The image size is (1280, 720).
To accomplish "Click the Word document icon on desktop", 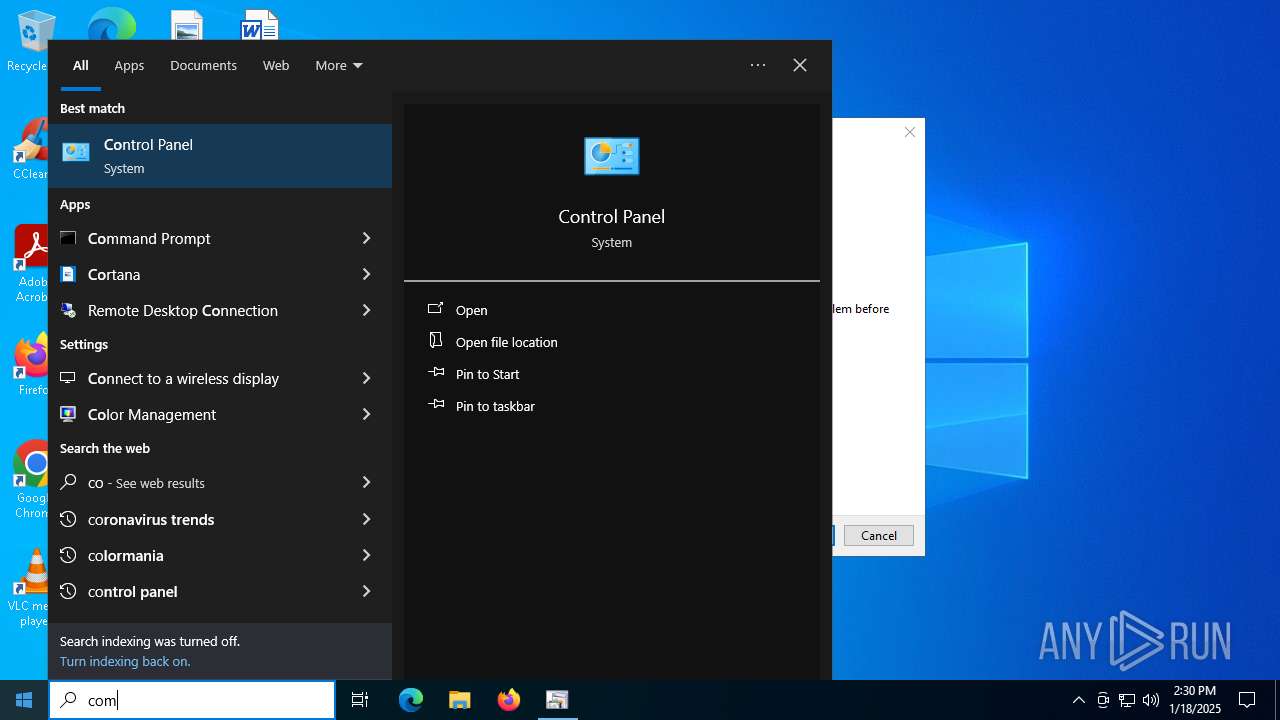I will pyautogui.click(x=259, y=25).
